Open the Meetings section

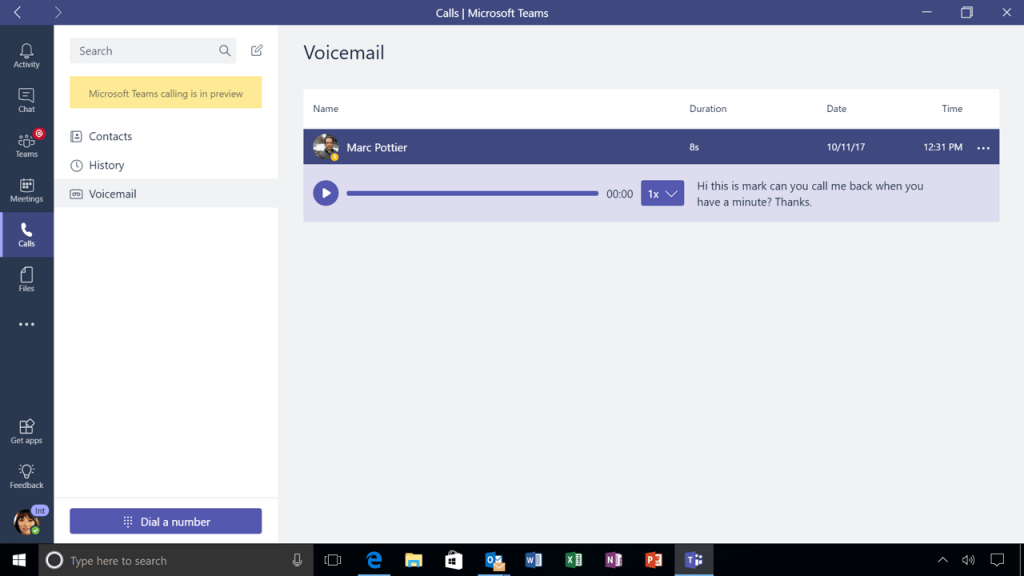26,191
